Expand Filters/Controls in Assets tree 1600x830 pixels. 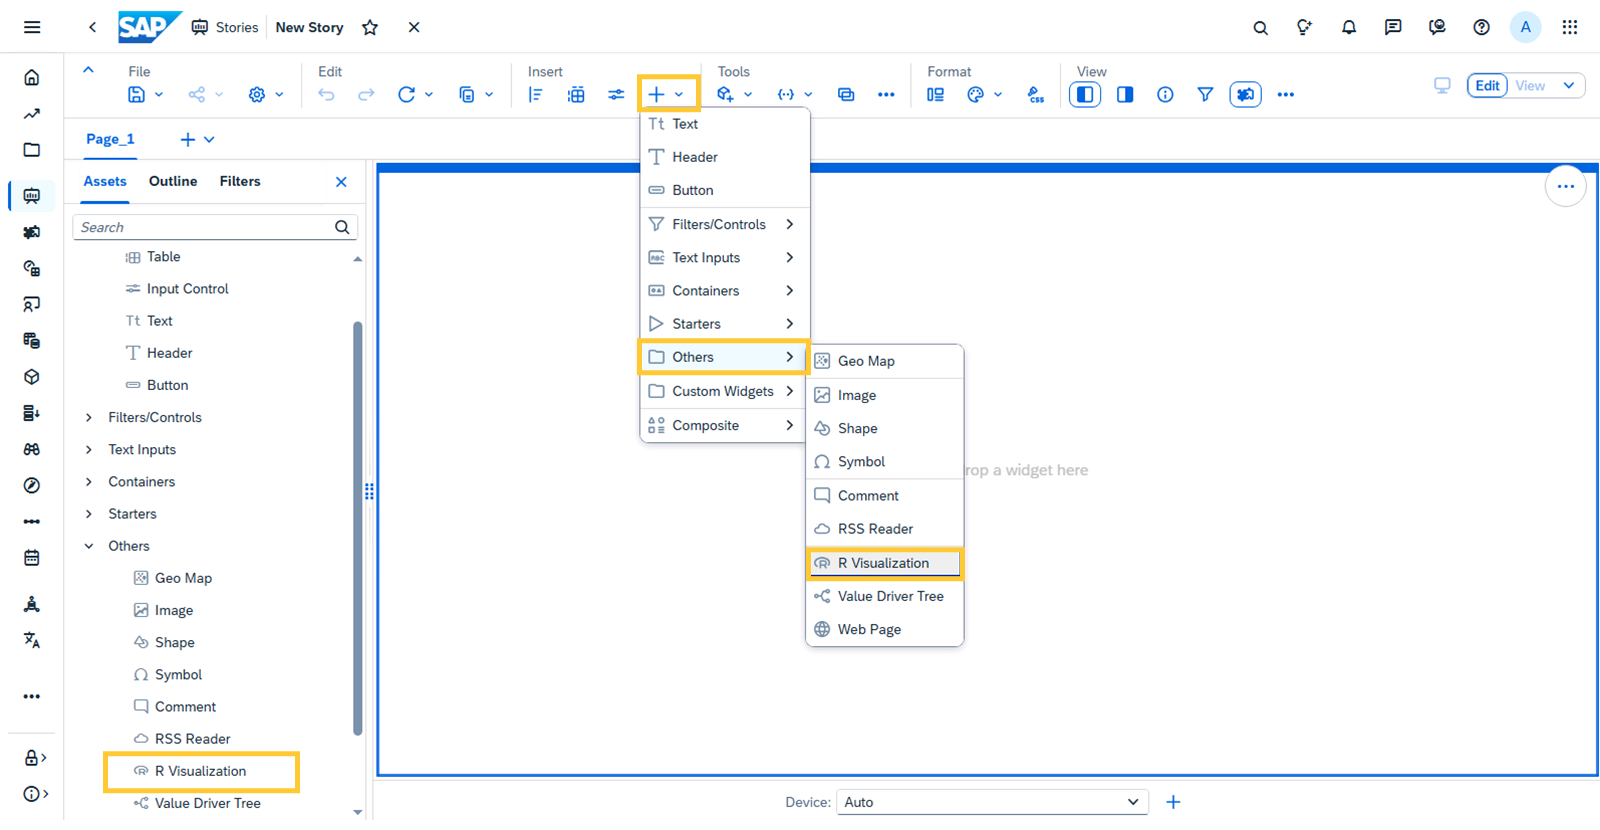(x=89, y=417)
